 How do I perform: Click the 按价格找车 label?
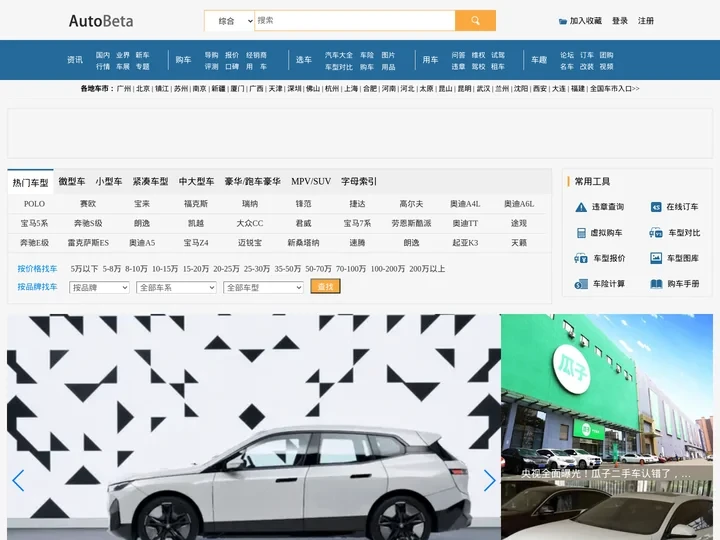click(x=37, y=269)
